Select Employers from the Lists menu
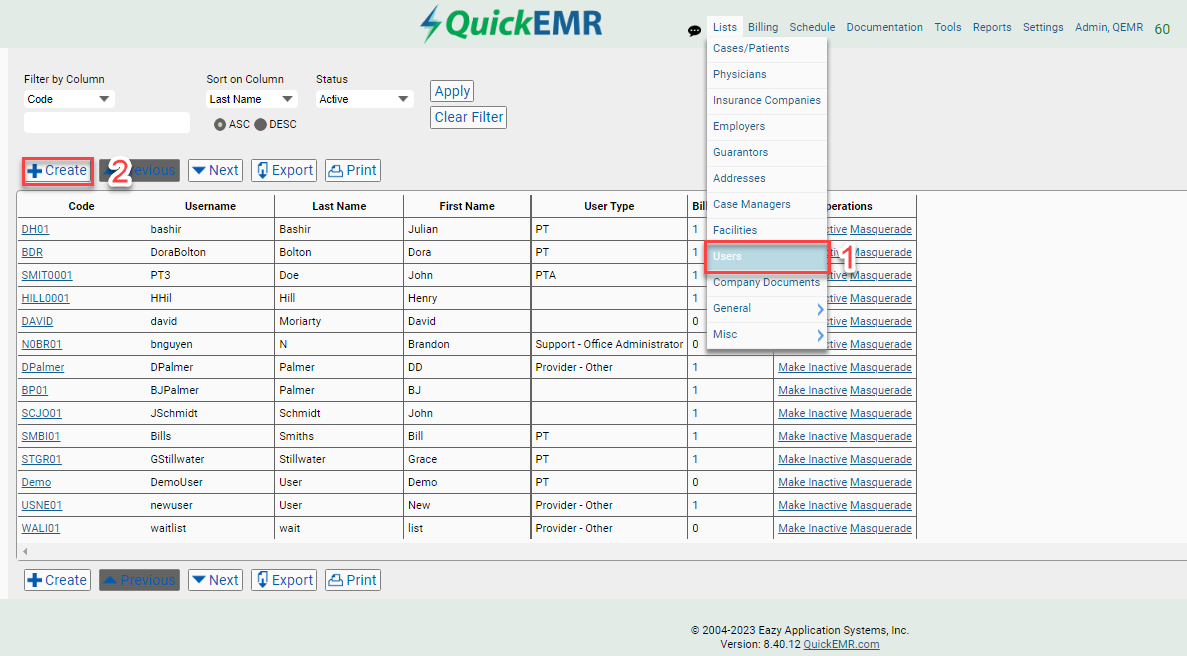Viewport: 1187px width, 656px height. (x=766, y=126)
